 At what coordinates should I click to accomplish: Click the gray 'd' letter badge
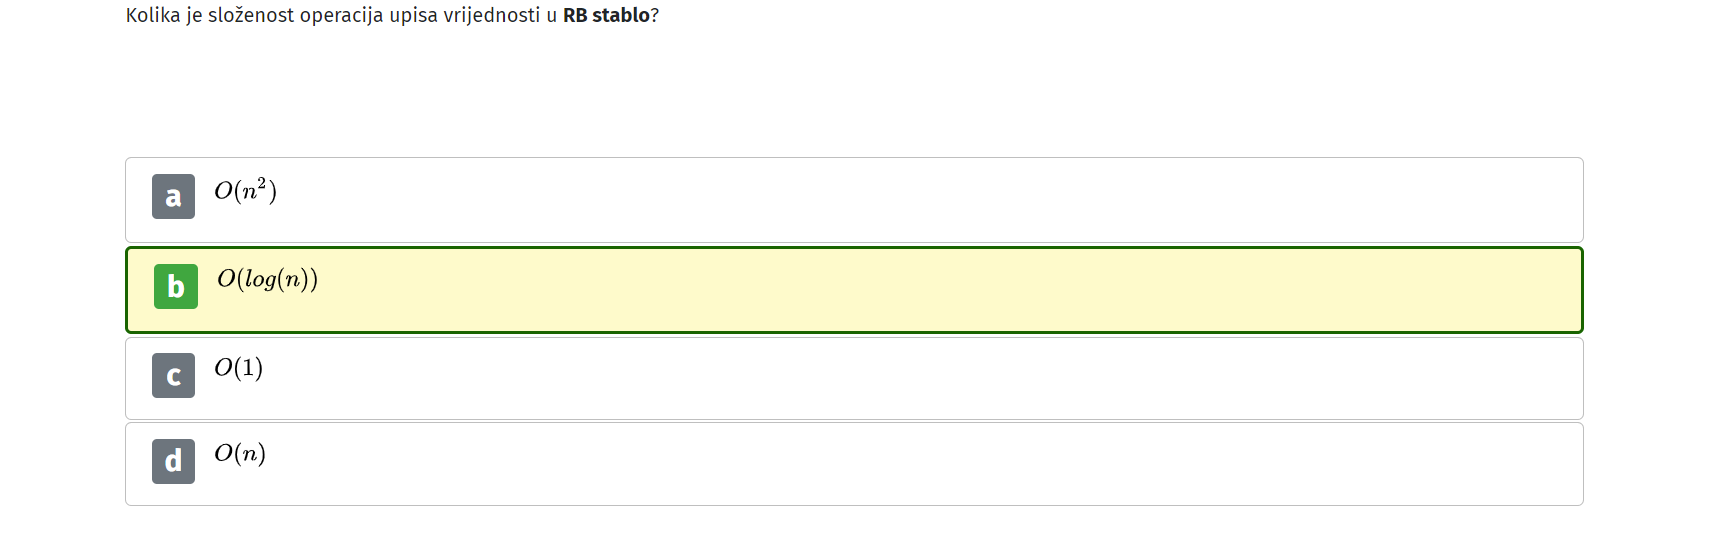173,461
